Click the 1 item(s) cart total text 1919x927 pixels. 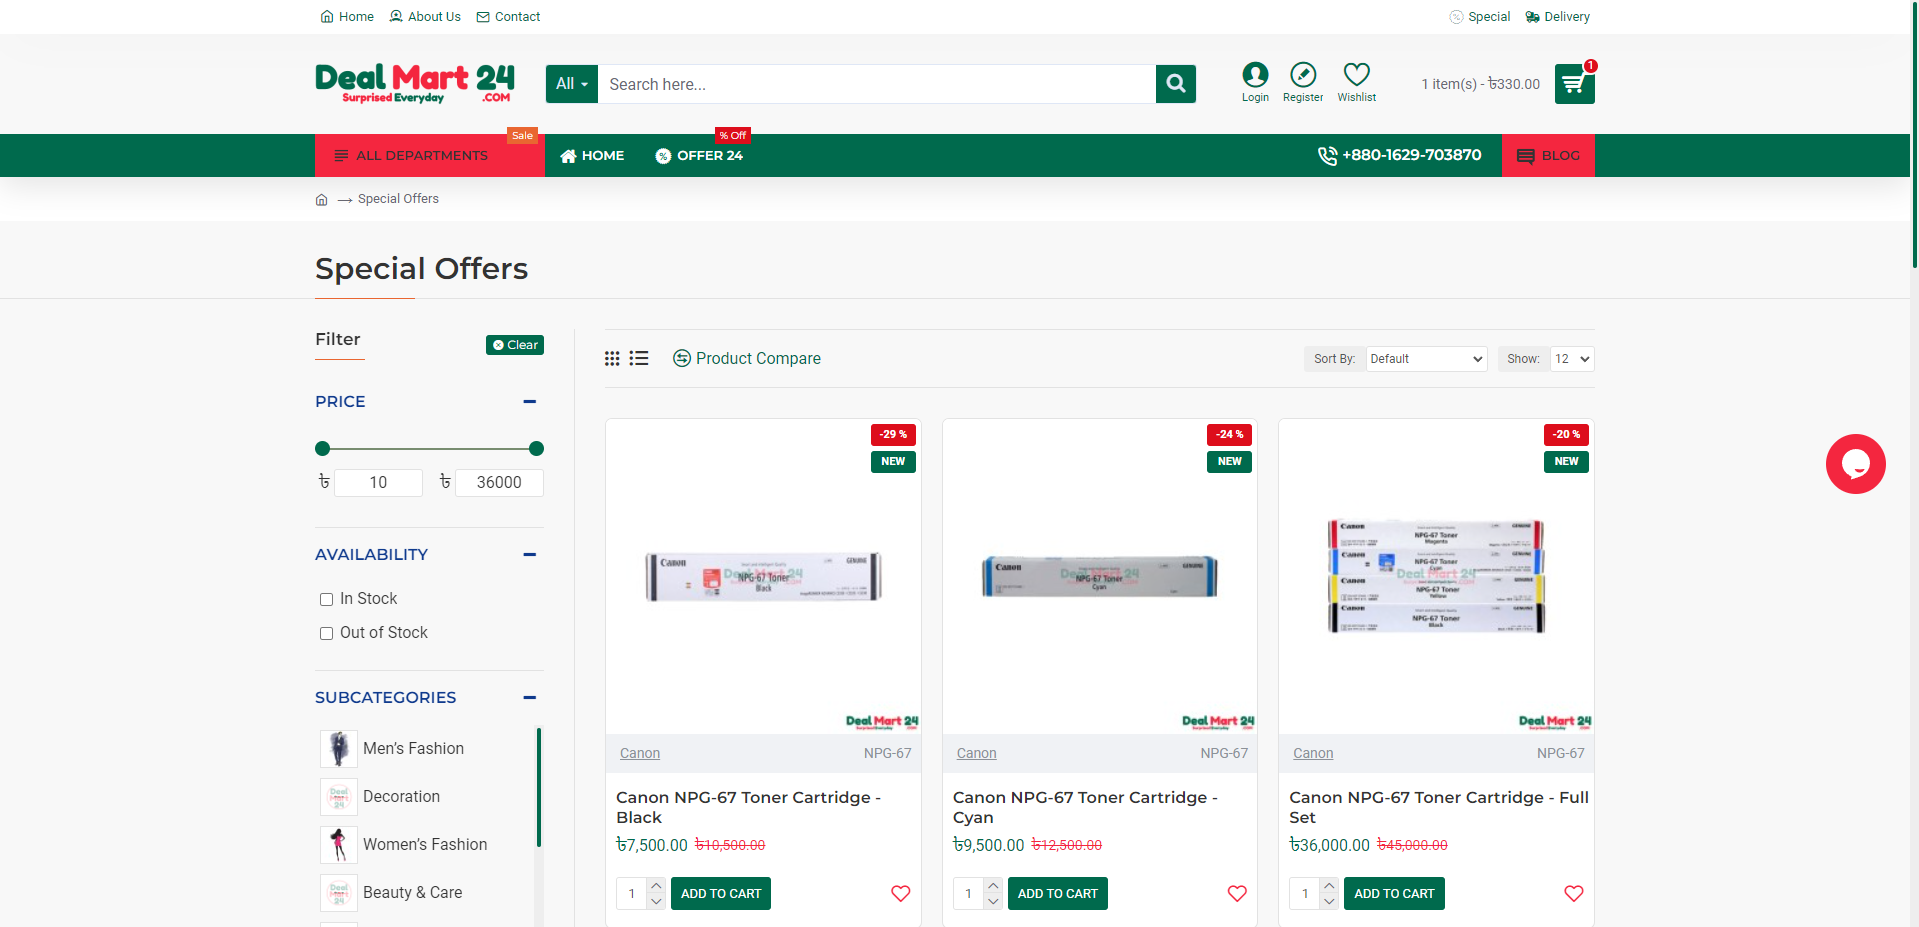1480,84
